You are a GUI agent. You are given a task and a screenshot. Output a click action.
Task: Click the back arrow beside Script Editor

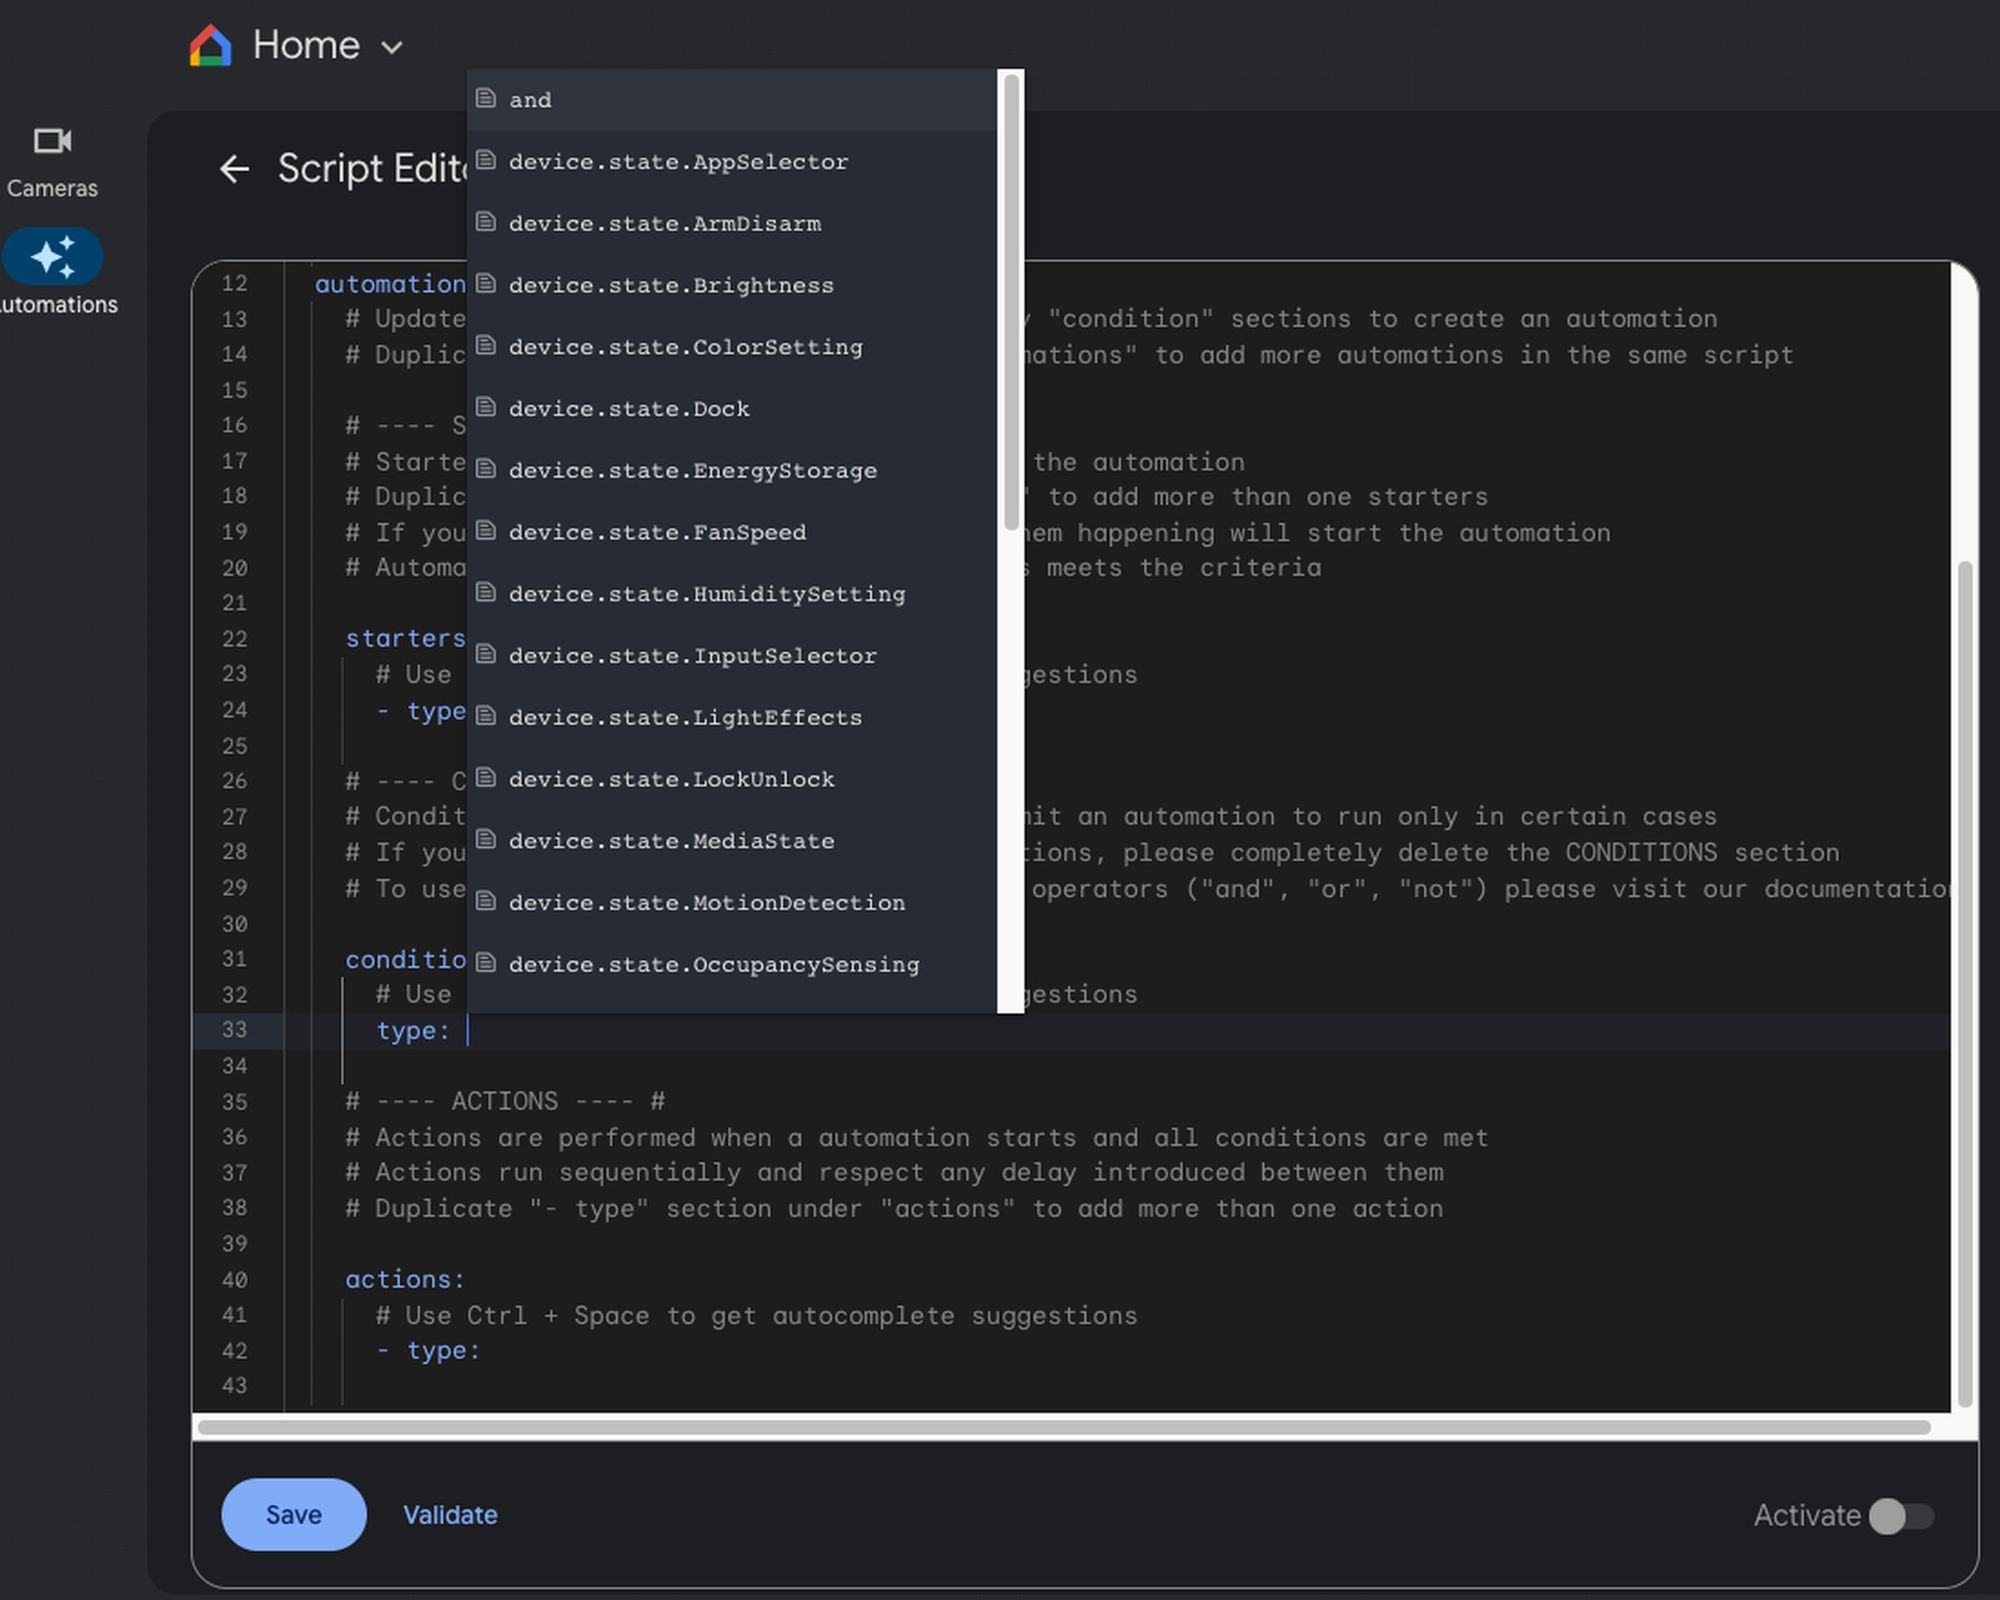tap(236, 168)
